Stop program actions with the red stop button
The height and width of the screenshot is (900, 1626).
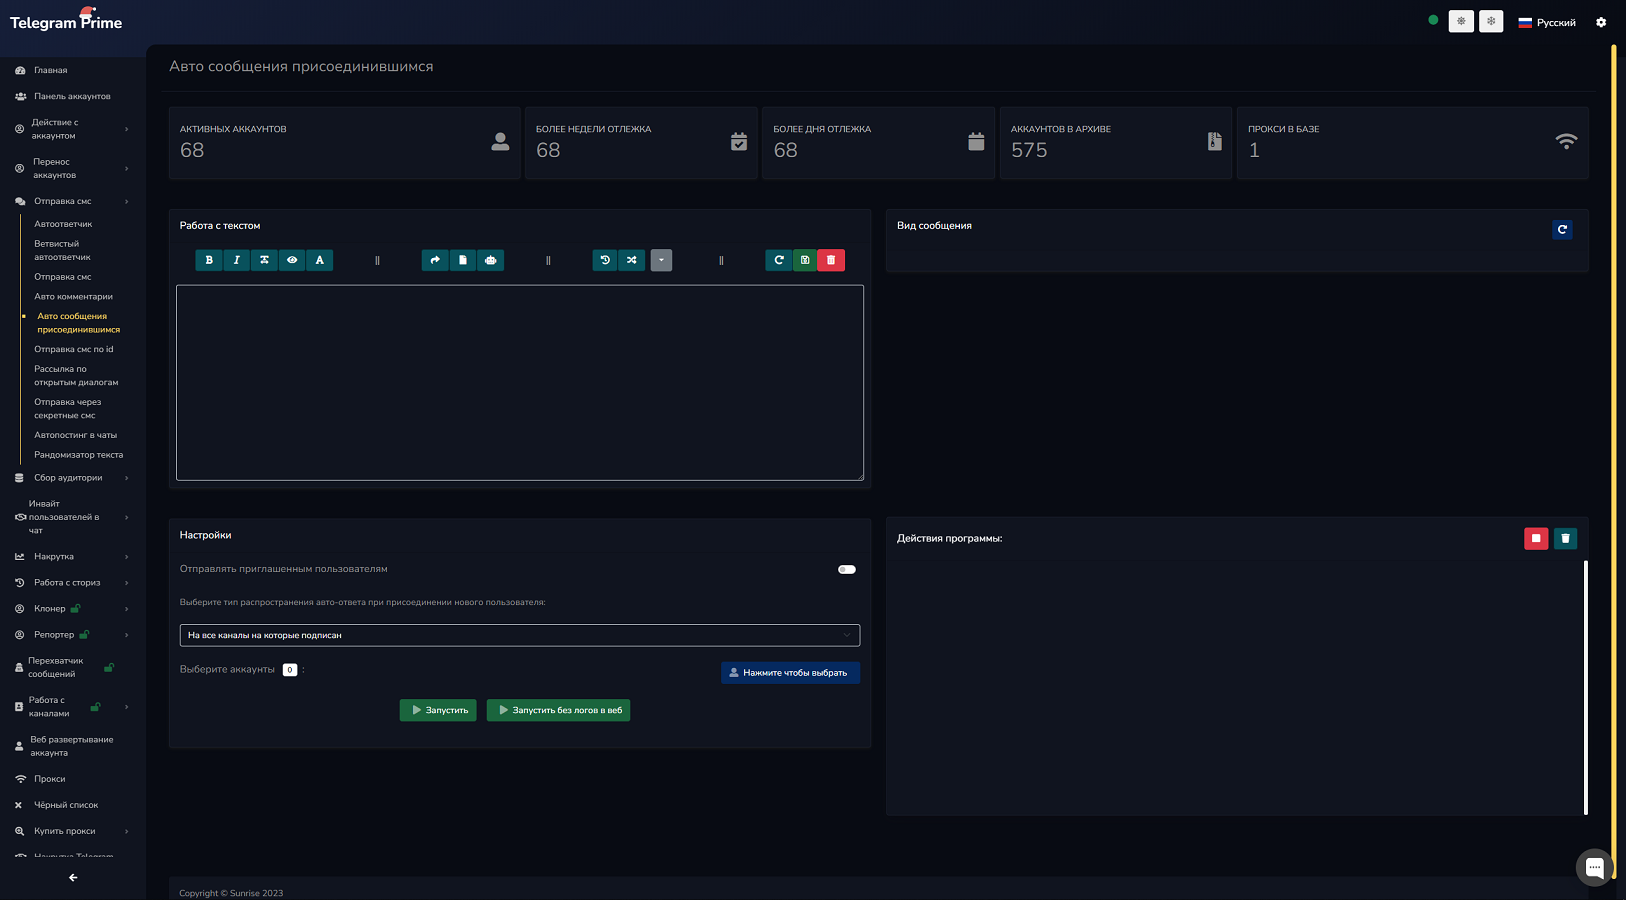click(1536, 539)
